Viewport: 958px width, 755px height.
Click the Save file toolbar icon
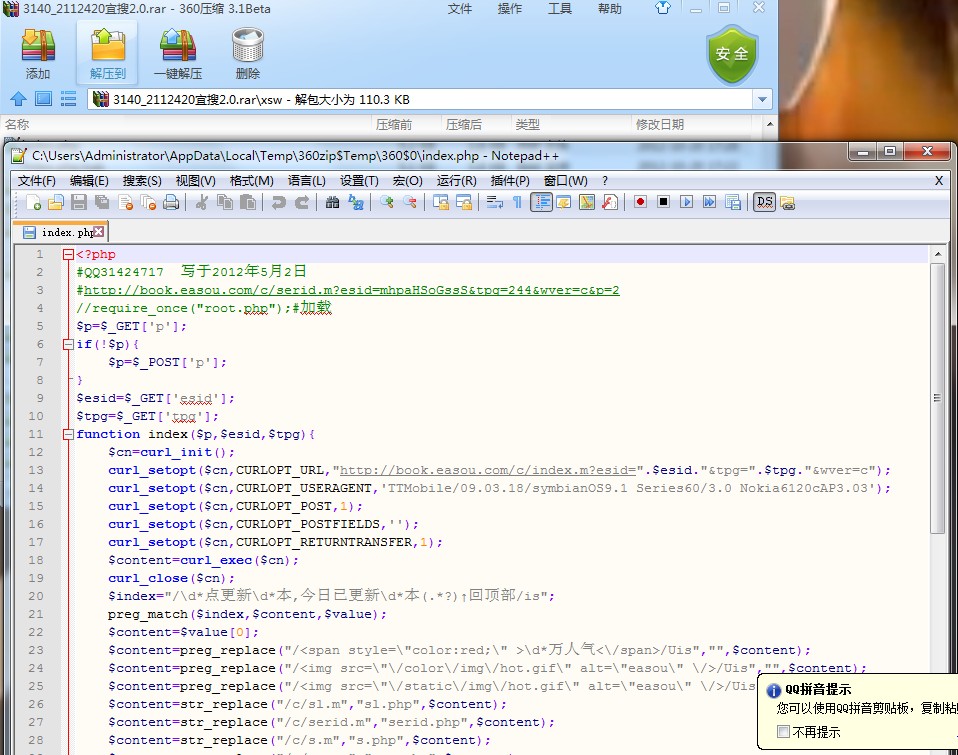[79, 202]
